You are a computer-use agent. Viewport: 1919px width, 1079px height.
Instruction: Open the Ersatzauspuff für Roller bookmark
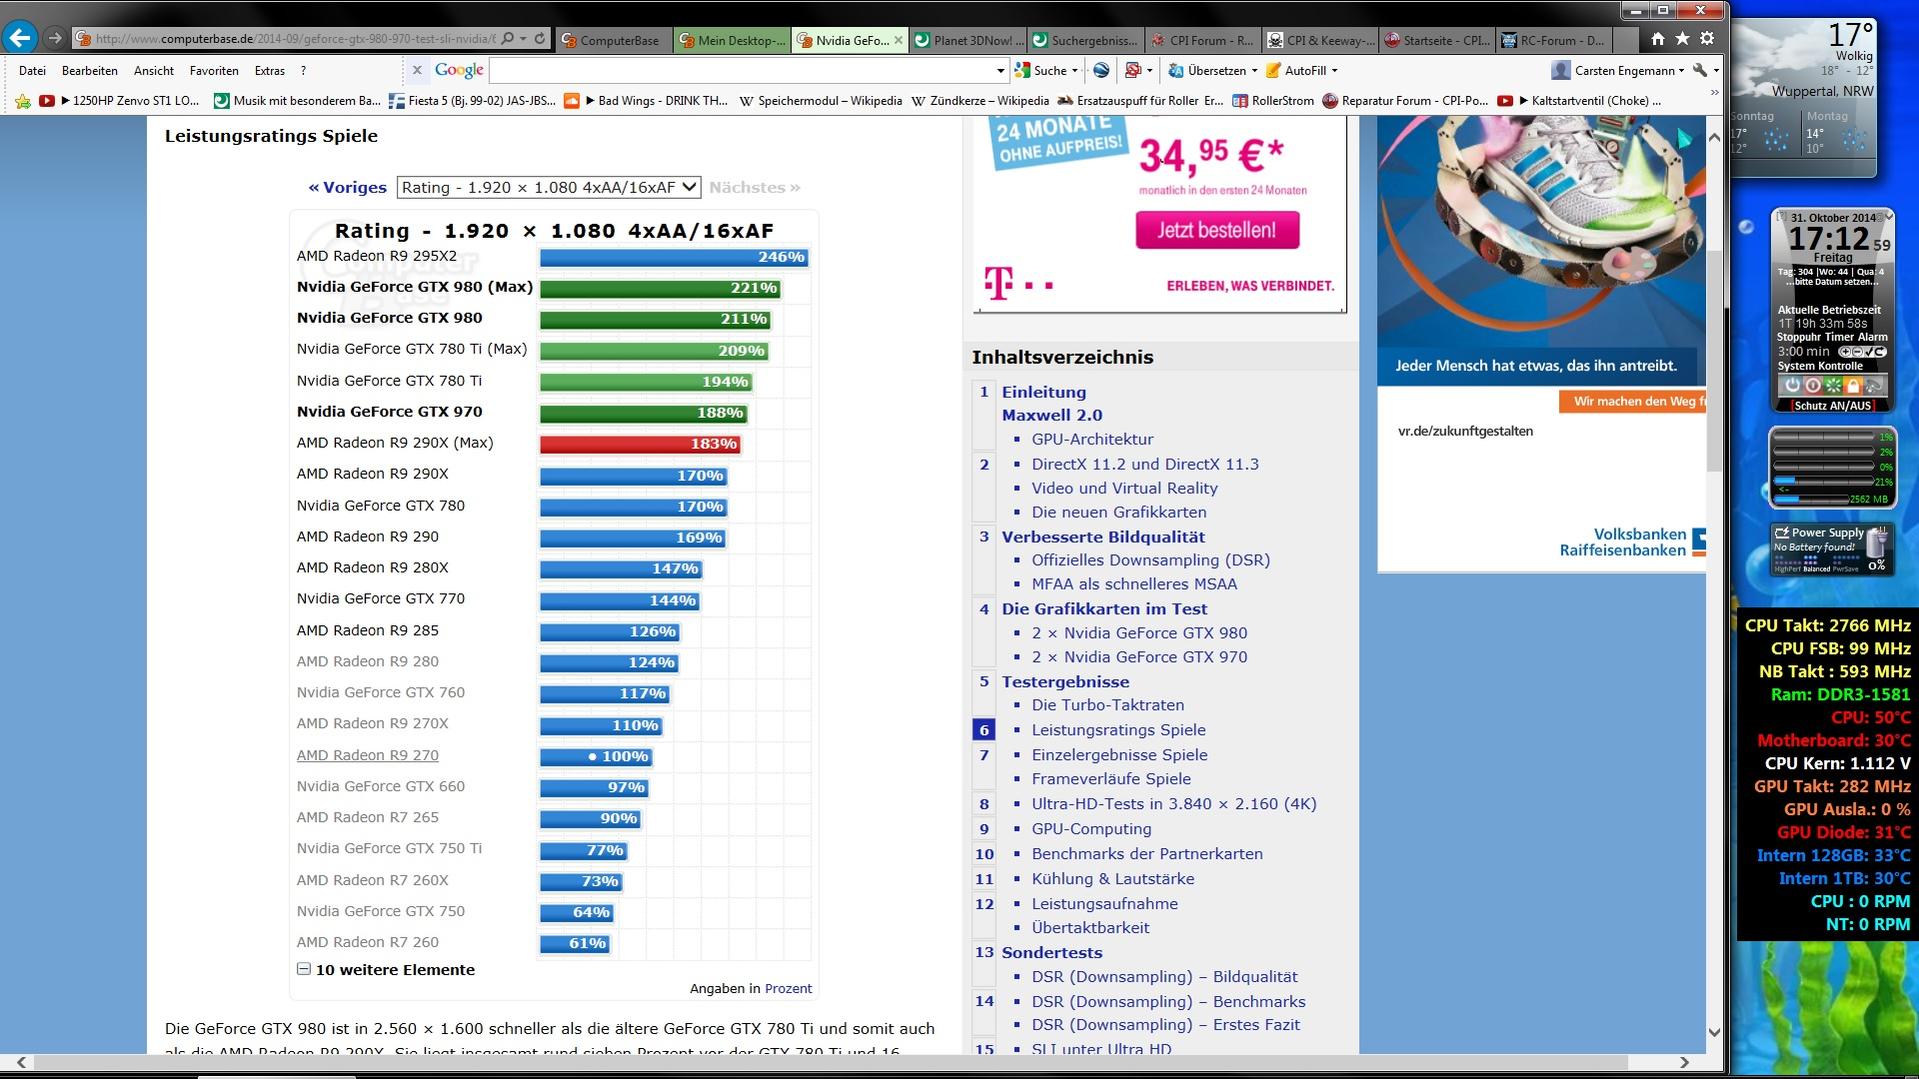click(1140, 100)
